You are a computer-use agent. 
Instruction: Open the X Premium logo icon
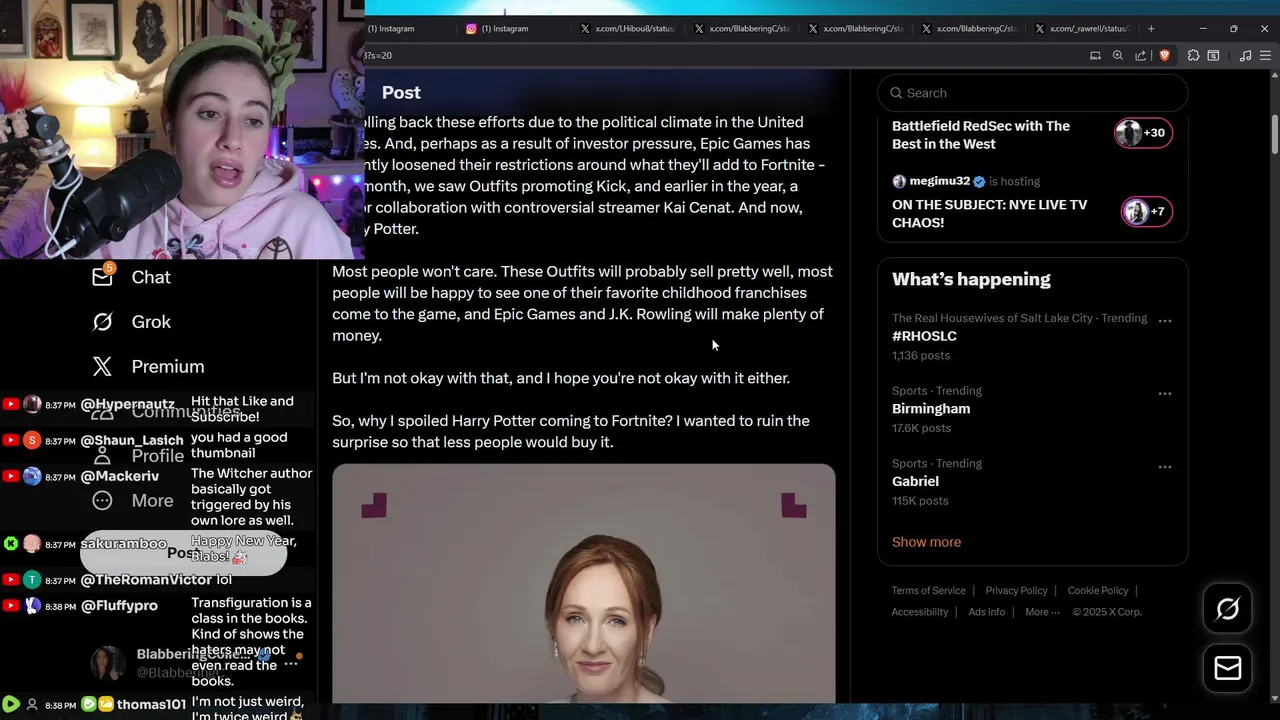point(102,367)
